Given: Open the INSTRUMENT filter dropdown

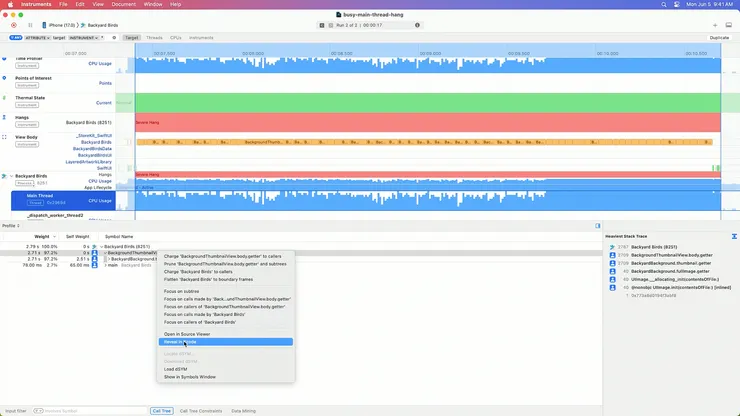Looking at the screenshot, I should click(84, 38).
